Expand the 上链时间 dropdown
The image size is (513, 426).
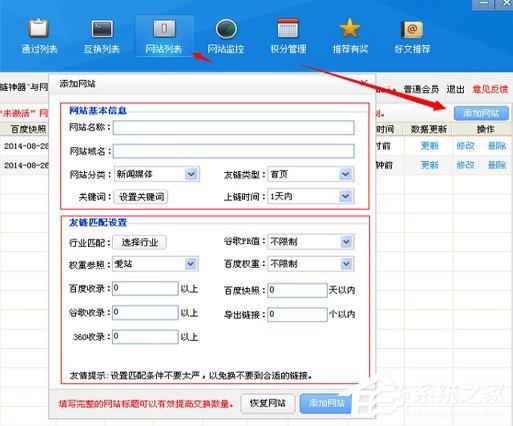311,196
